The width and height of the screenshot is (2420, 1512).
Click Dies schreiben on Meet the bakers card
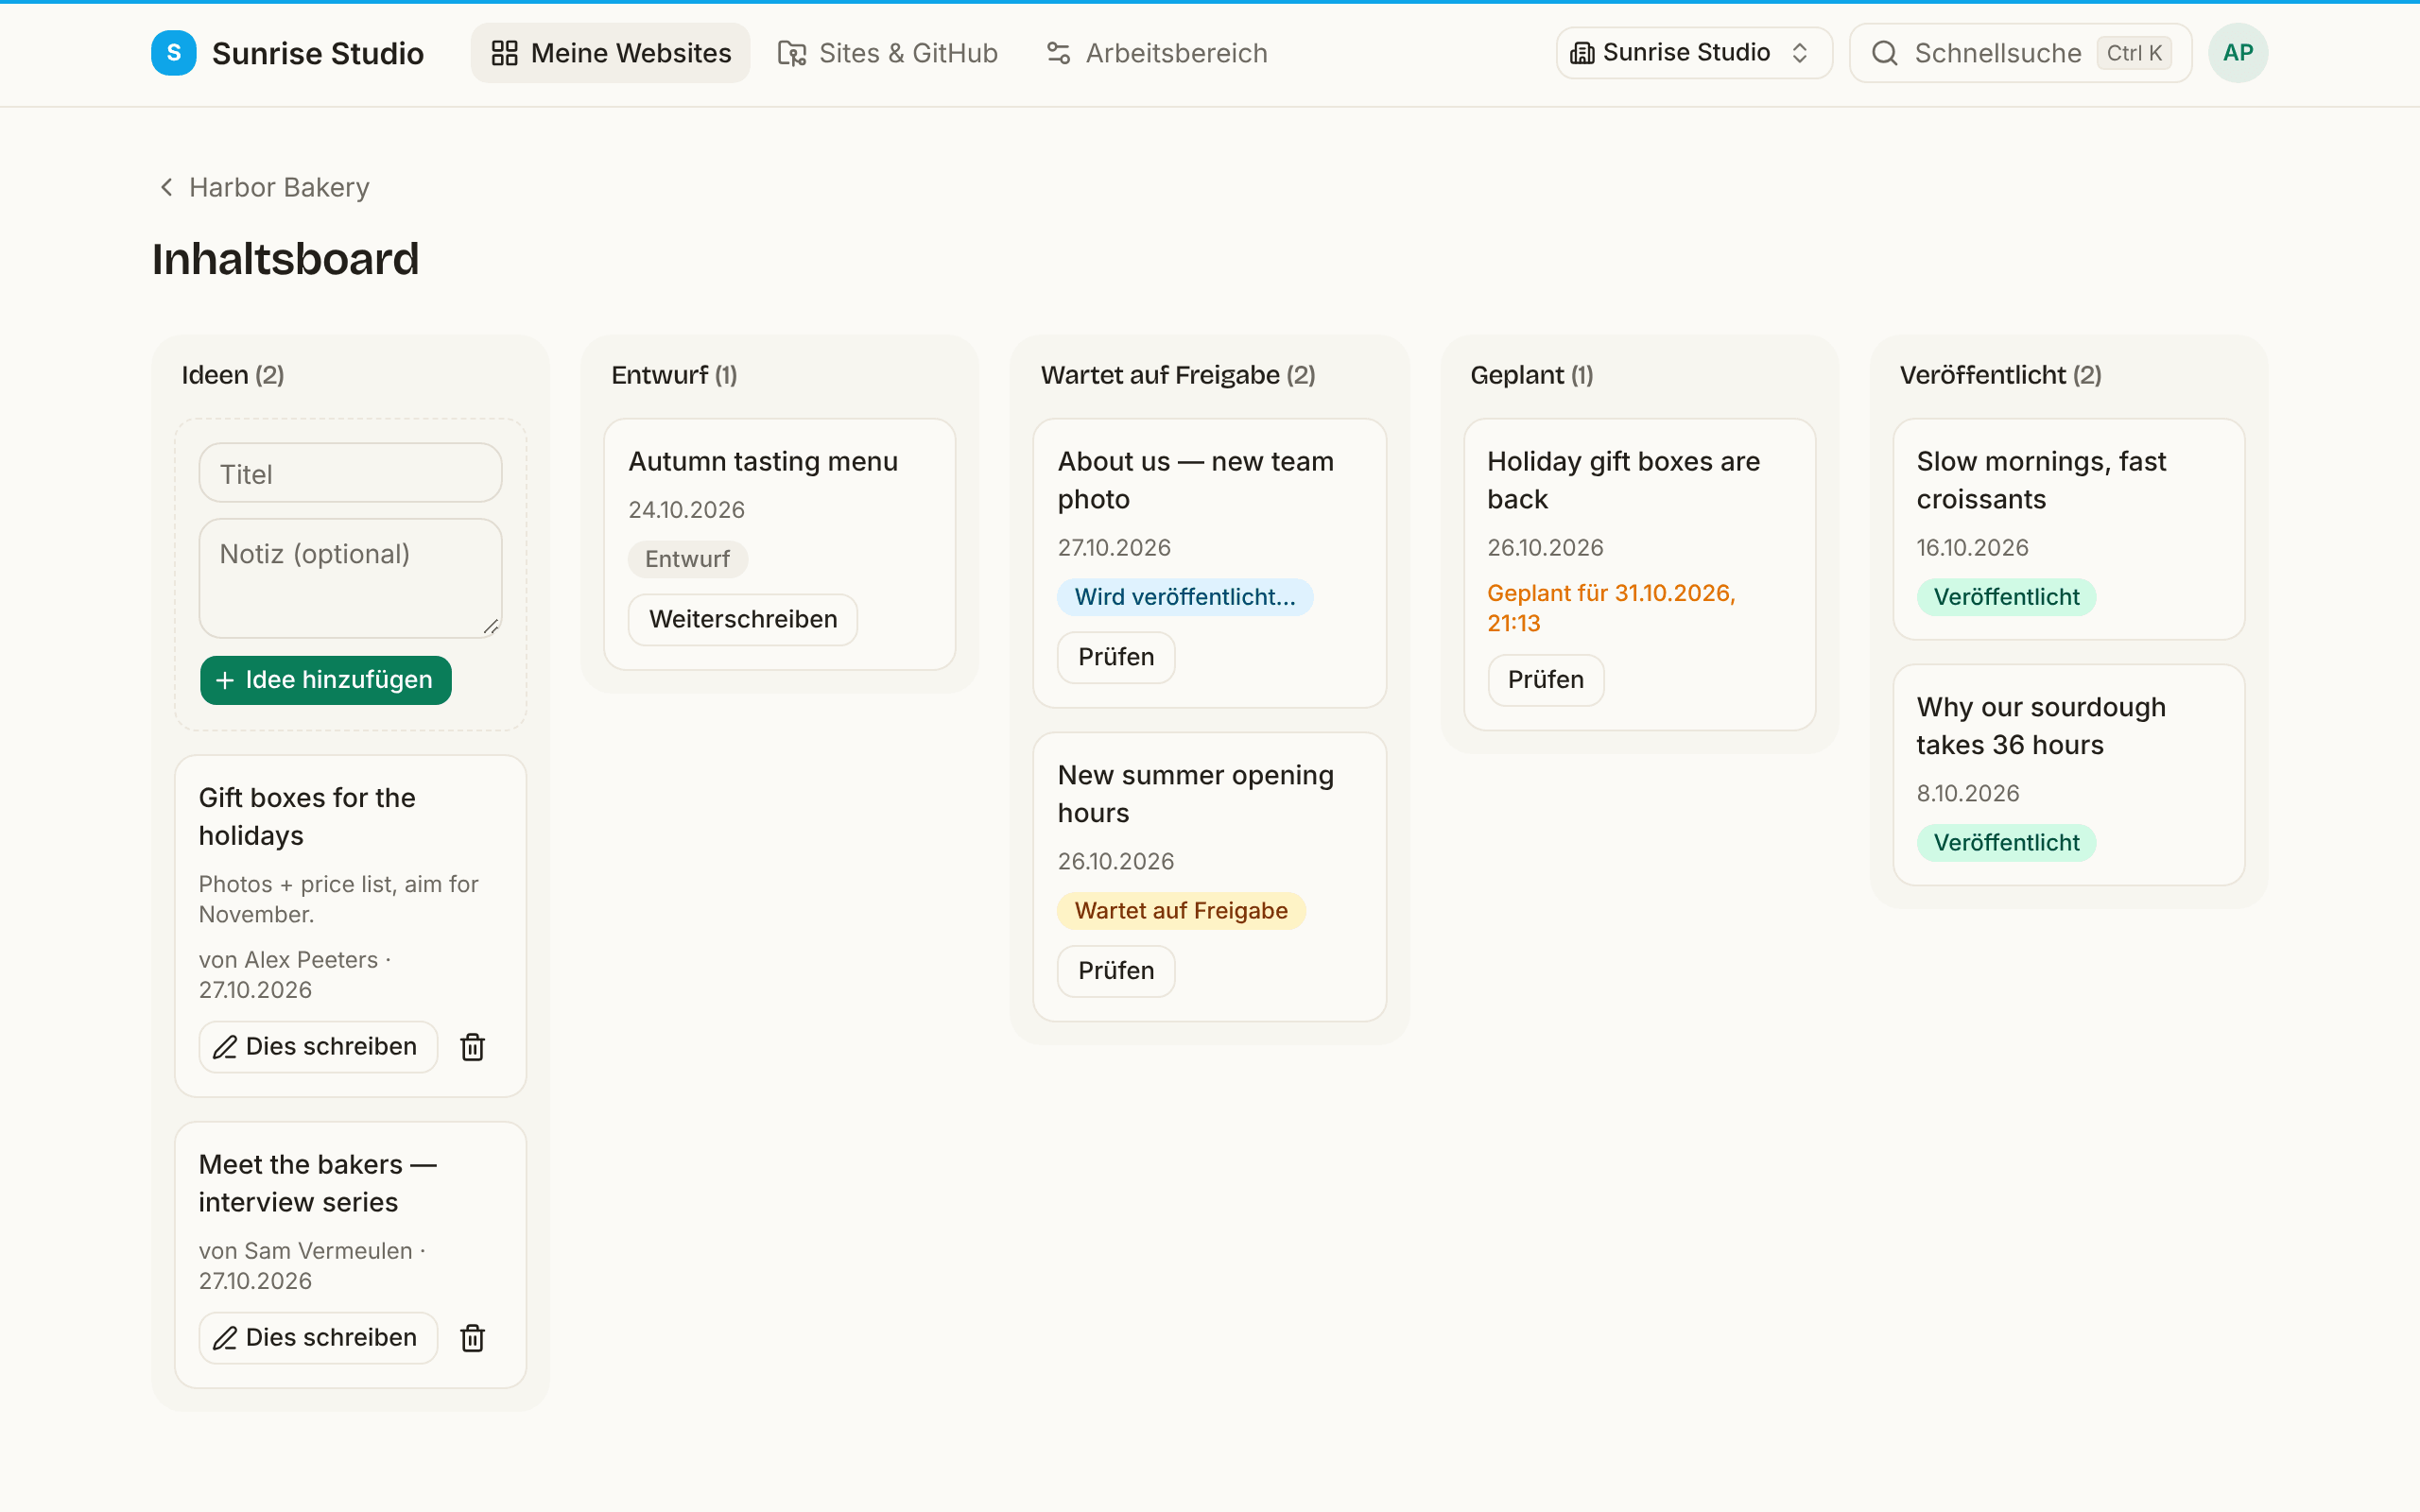point(318,1338)
